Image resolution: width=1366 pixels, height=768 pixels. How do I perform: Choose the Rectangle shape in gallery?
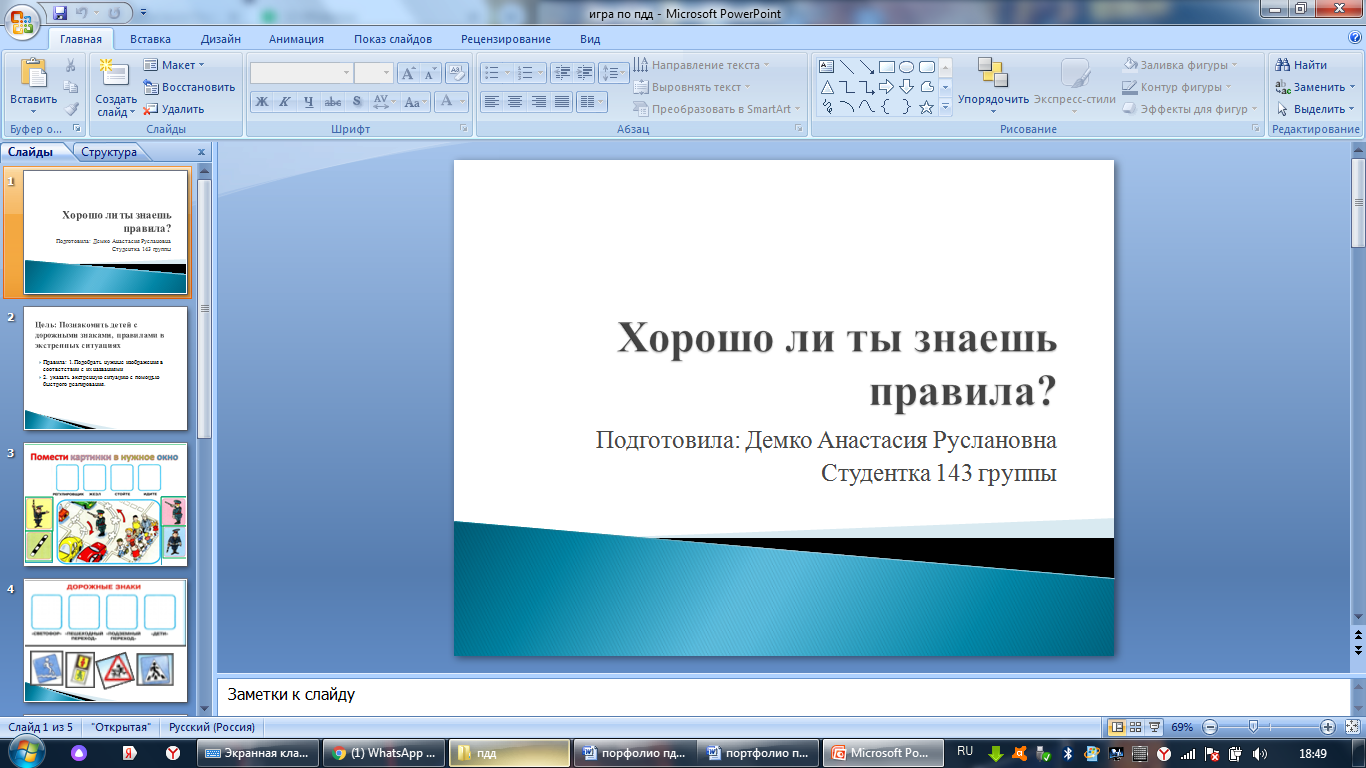[x=886, y=67]
